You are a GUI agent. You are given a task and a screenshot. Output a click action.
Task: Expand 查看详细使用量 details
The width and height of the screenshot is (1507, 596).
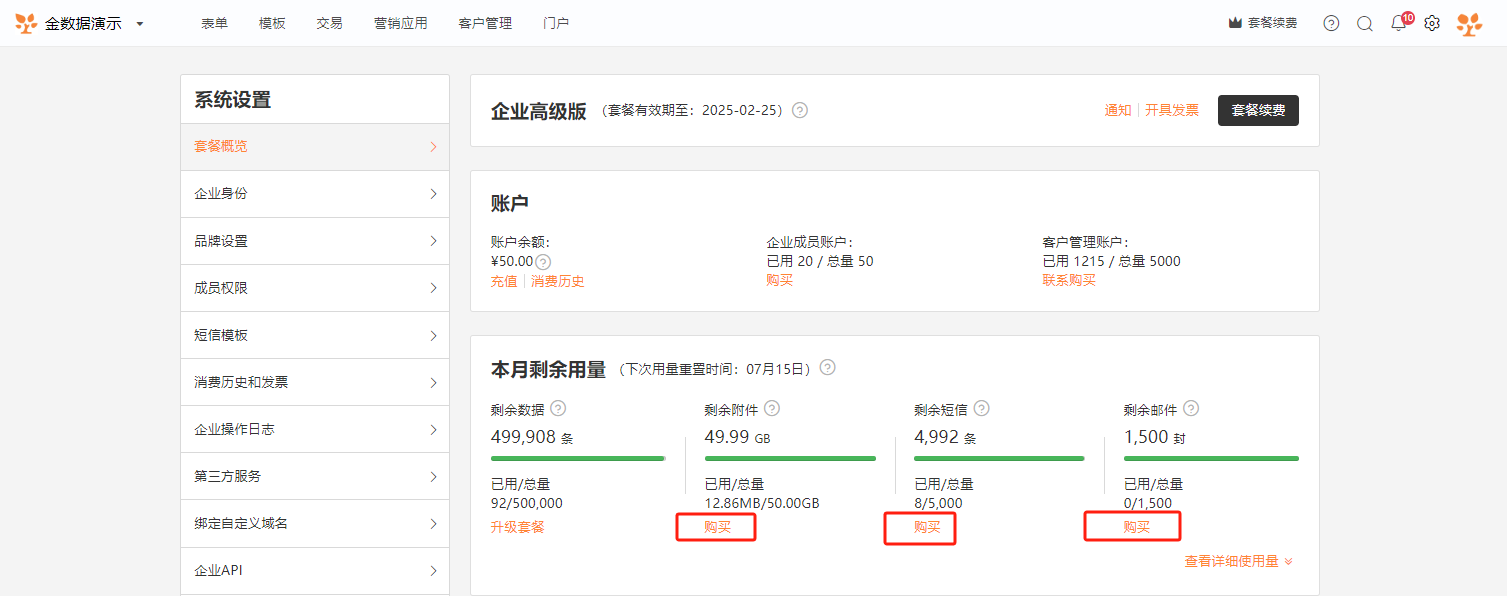coord(1239,562)
